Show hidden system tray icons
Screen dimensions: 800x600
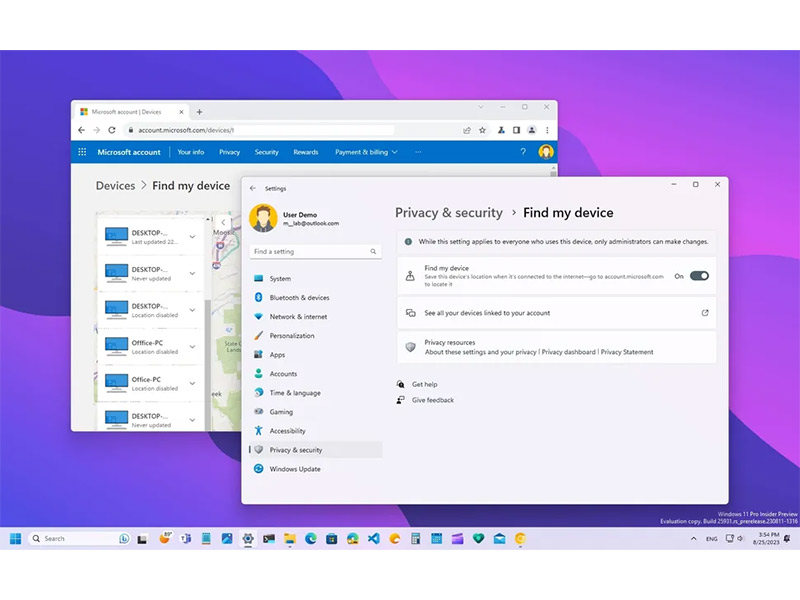tap(693, 539)
